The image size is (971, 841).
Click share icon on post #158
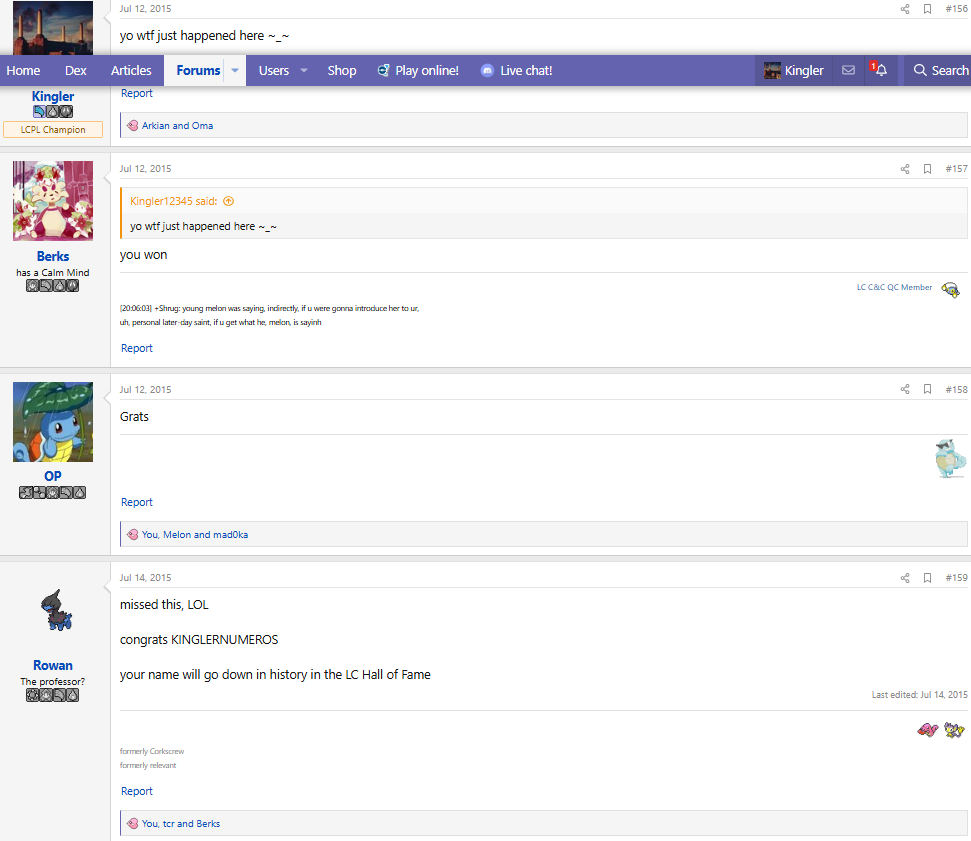coord(905,390)
